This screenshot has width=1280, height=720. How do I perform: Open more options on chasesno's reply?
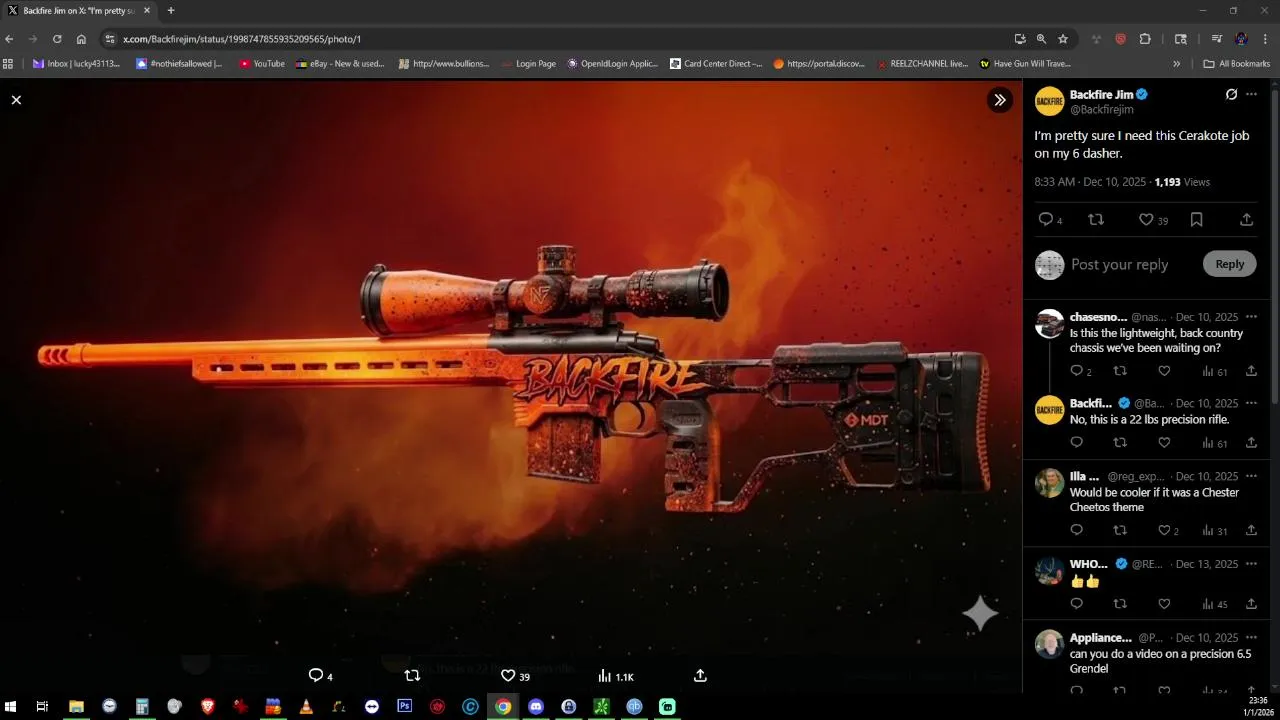click(1251, 317)
